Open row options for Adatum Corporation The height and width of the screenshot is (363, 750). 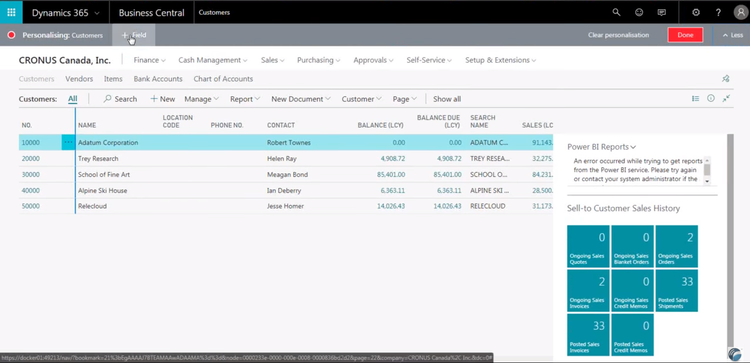pyautogui.click(x=68, y=142)
